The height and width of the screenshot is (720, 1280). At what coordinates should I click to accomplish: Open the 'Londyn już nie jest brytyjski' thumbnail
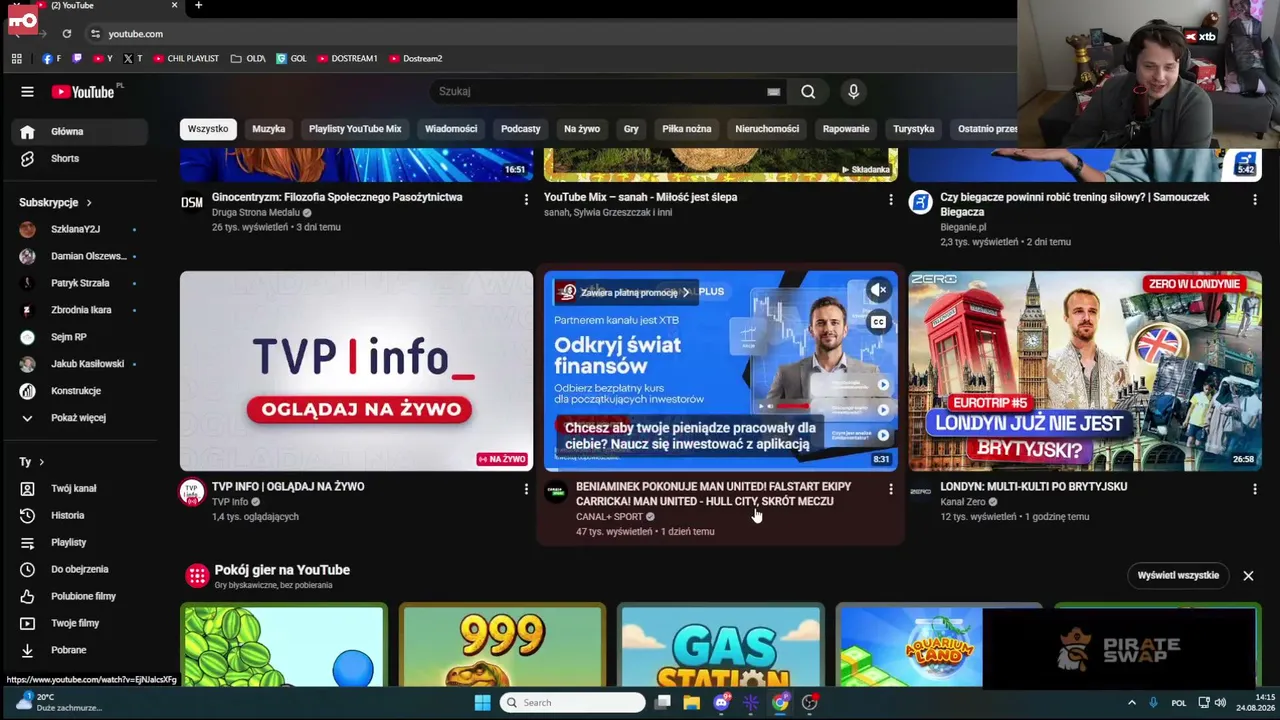[1085, 371]
